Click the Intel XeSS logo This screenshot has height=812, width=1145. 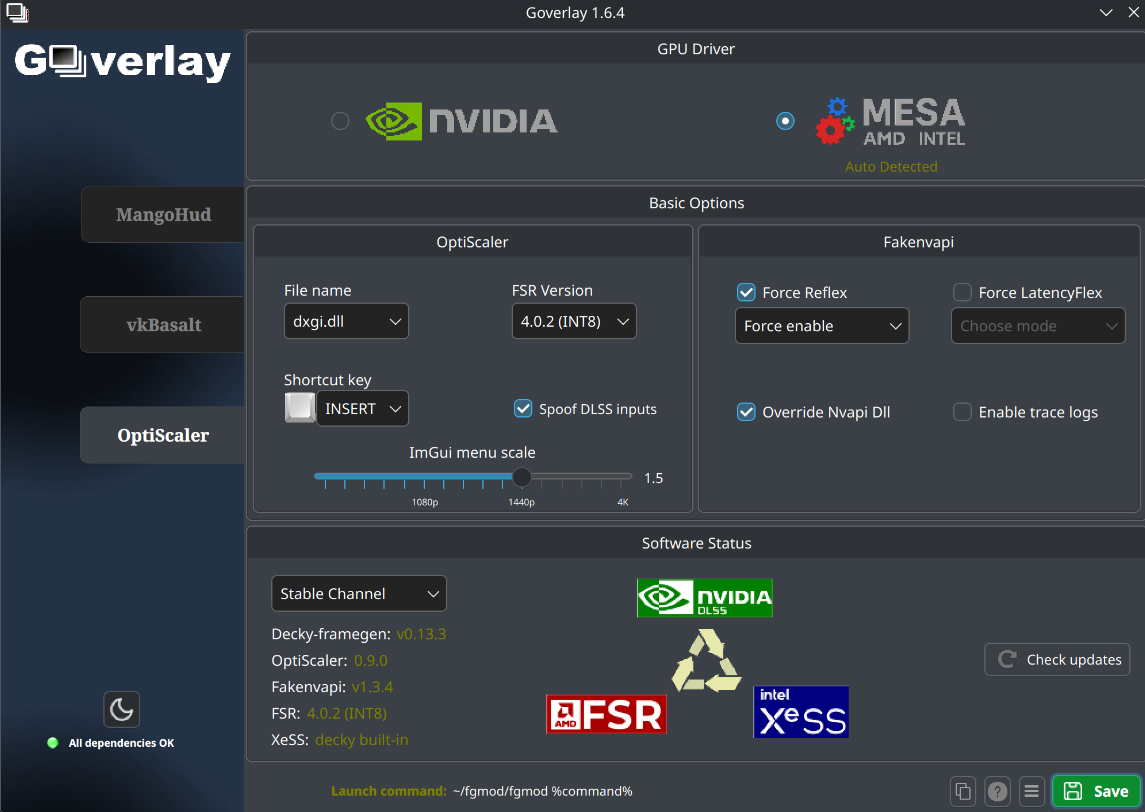tap(801, 712)
